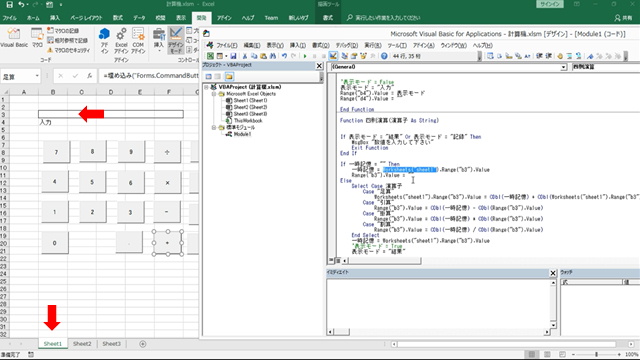Click the Save icon in Excel title bar

click(9, 4)
